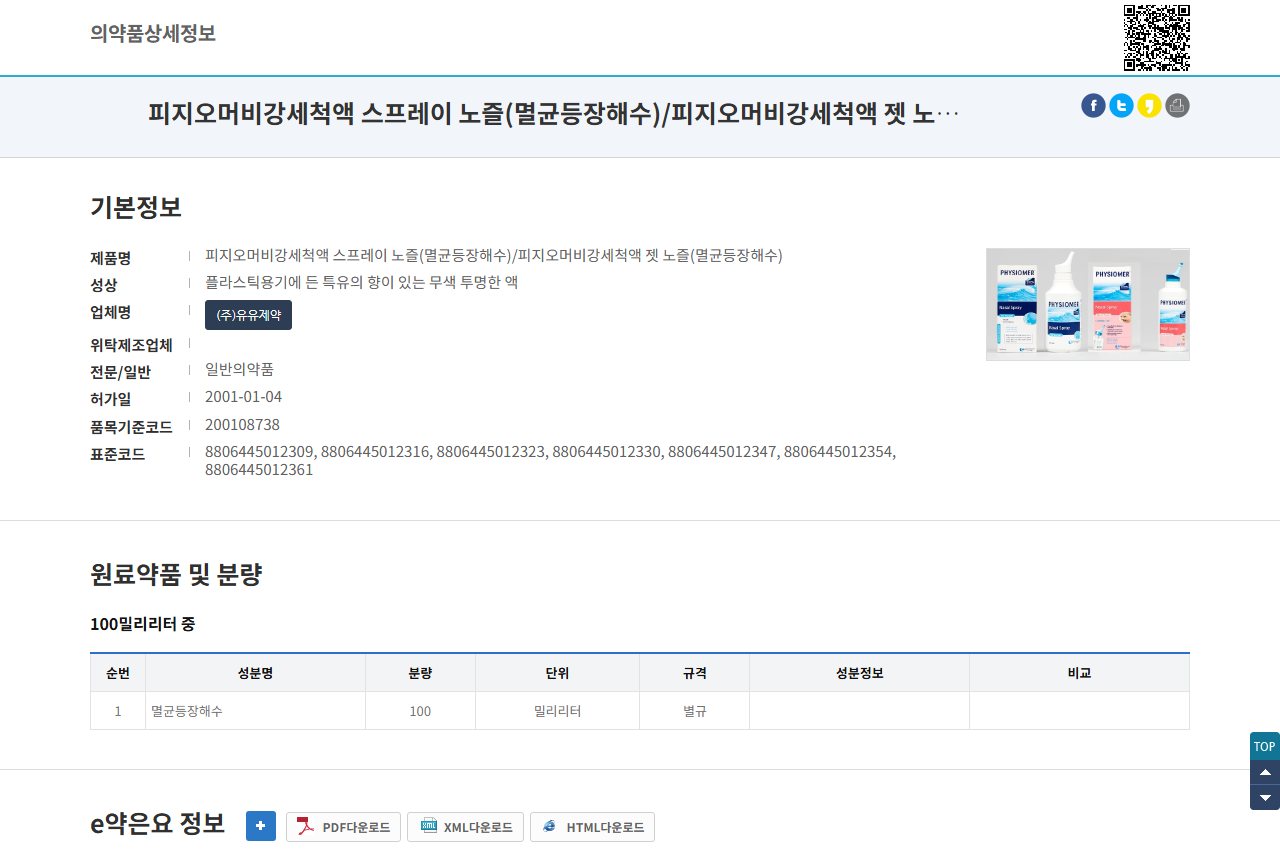Click the 2001-01-04 approval date
Screen dimensions: 1280x860
(x=243, y=397)
